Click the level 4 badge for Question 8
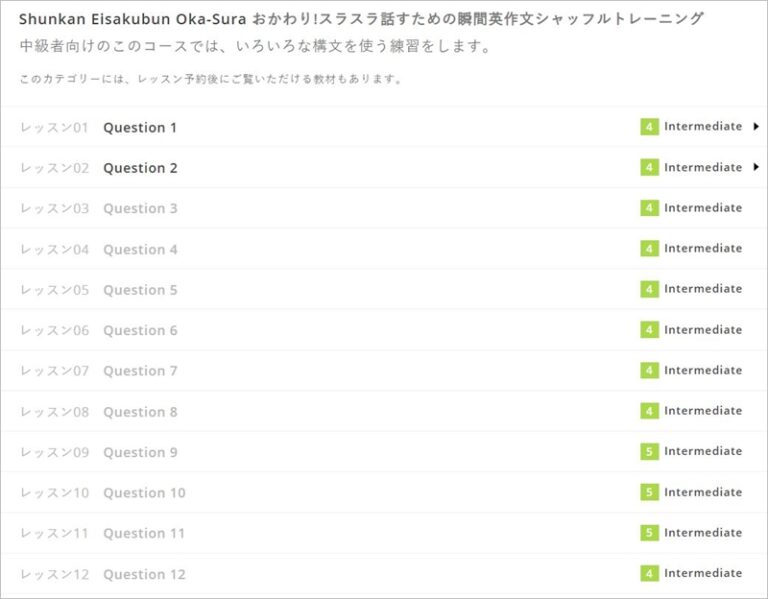The image size is (768, 599). coord(649,411)
